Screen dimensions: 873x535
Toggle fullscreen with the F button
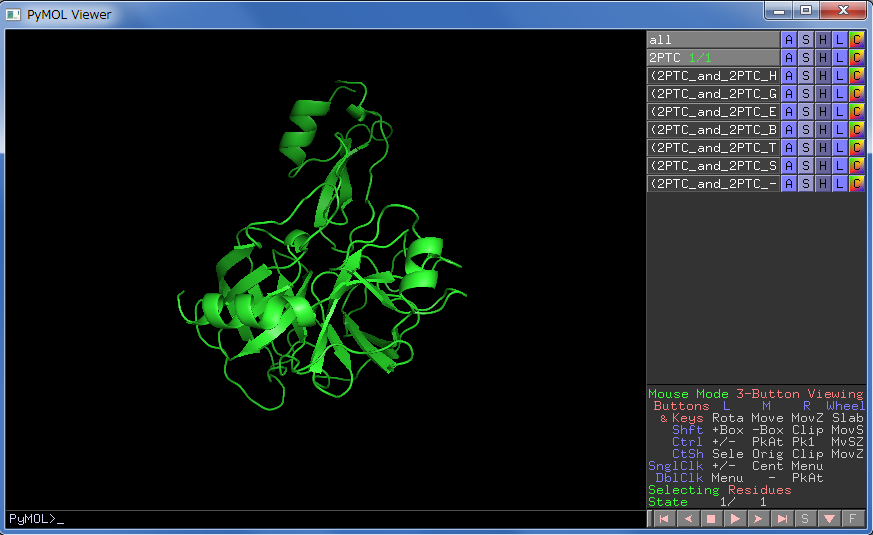pos(853,519)
